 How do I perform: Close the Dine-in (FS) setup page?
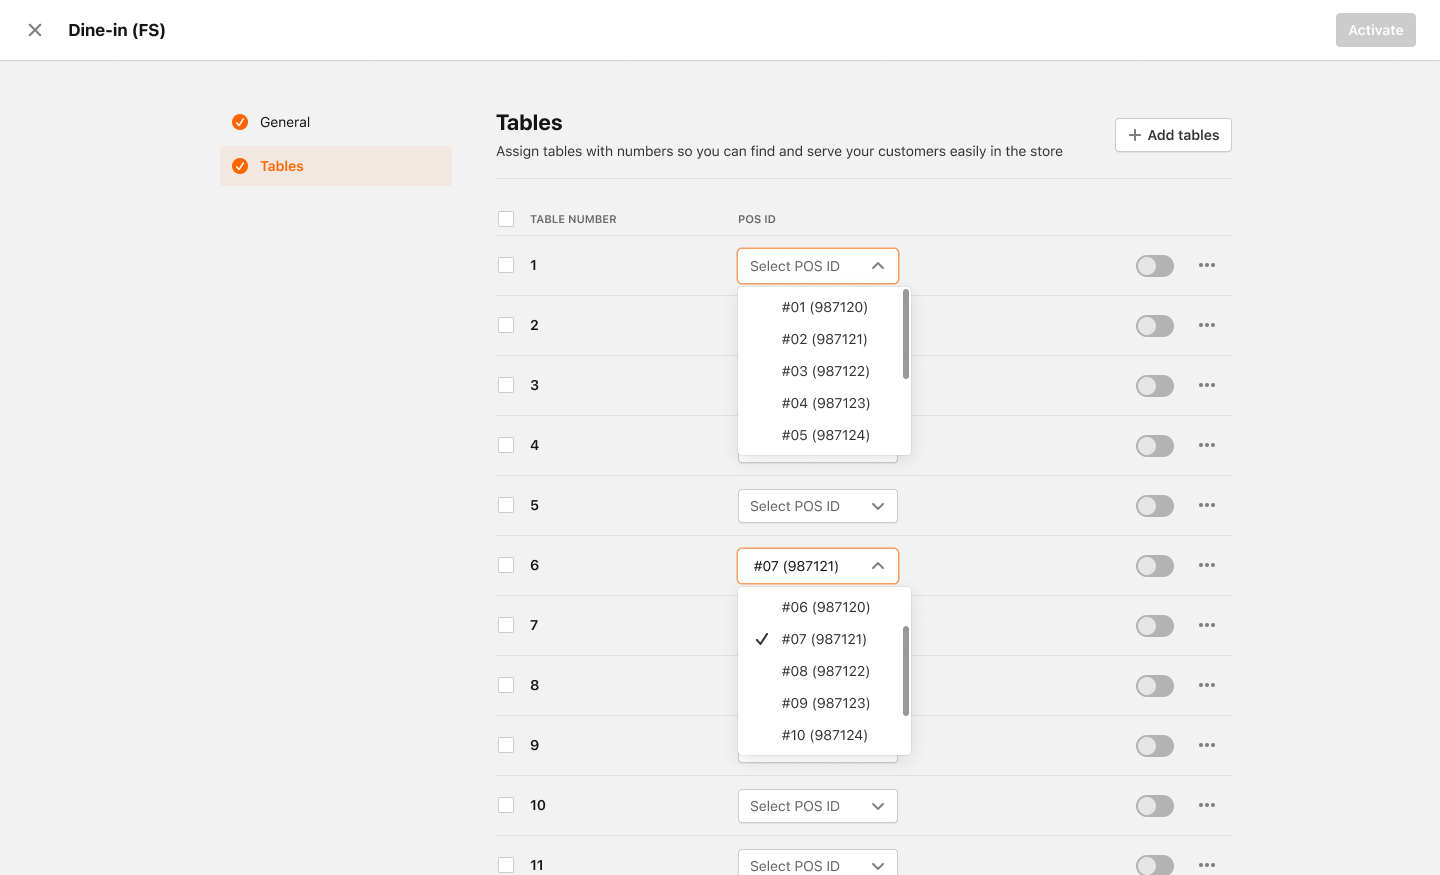[x=35, y=30]
